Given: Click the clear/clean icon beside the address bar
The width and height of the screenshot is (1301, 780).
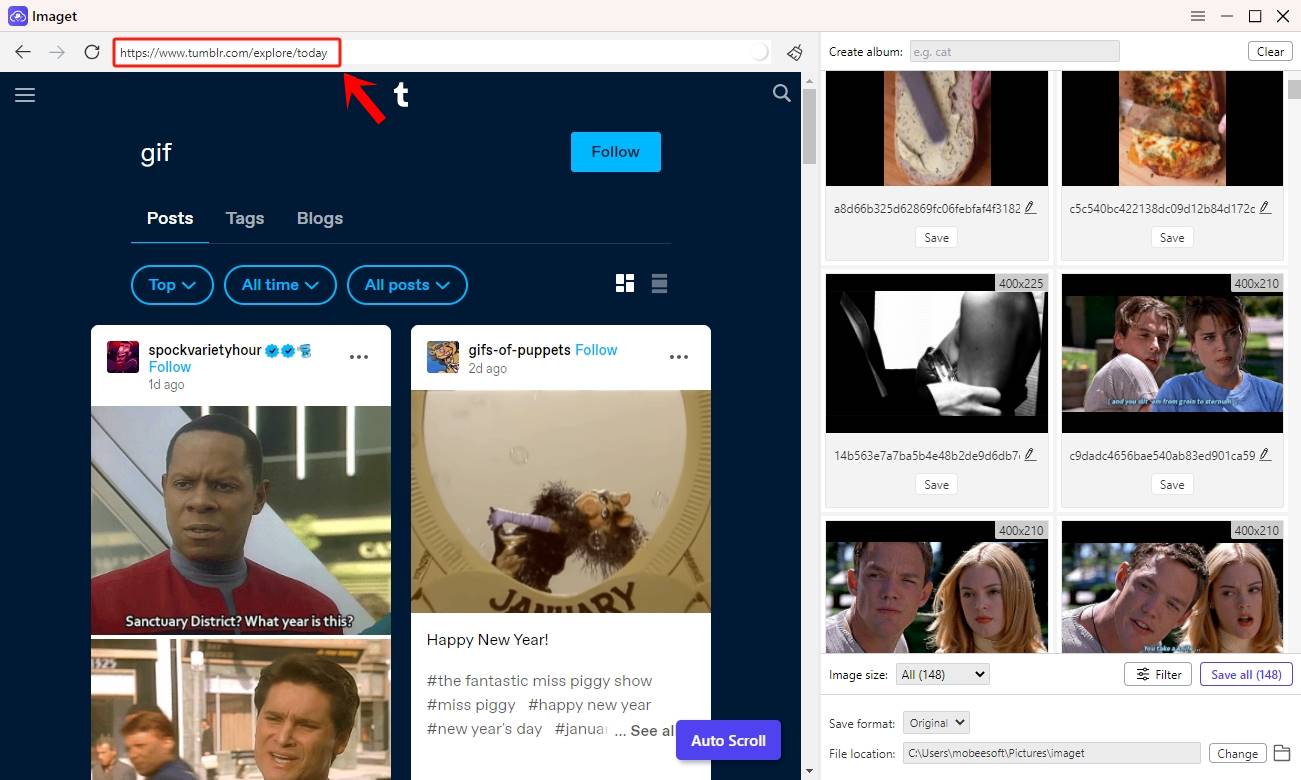Looking at the screenshot, I should (795, 52).
